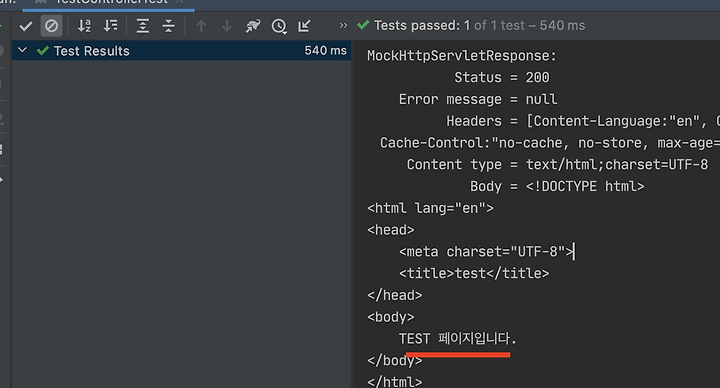Click the 'TEST 페이지입니다.' line

pyautogui.click(x=457, y=339)
